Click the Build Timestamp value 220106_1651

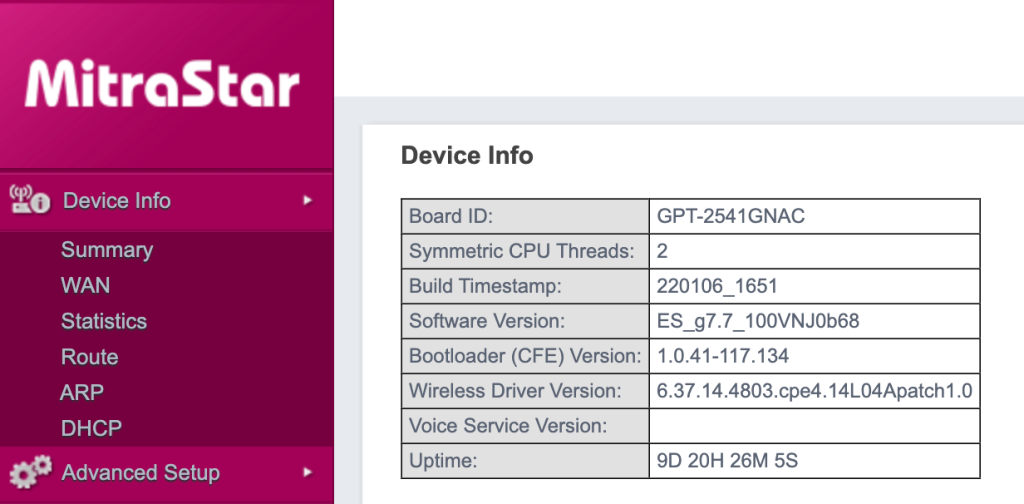click(x=717, y=286)
